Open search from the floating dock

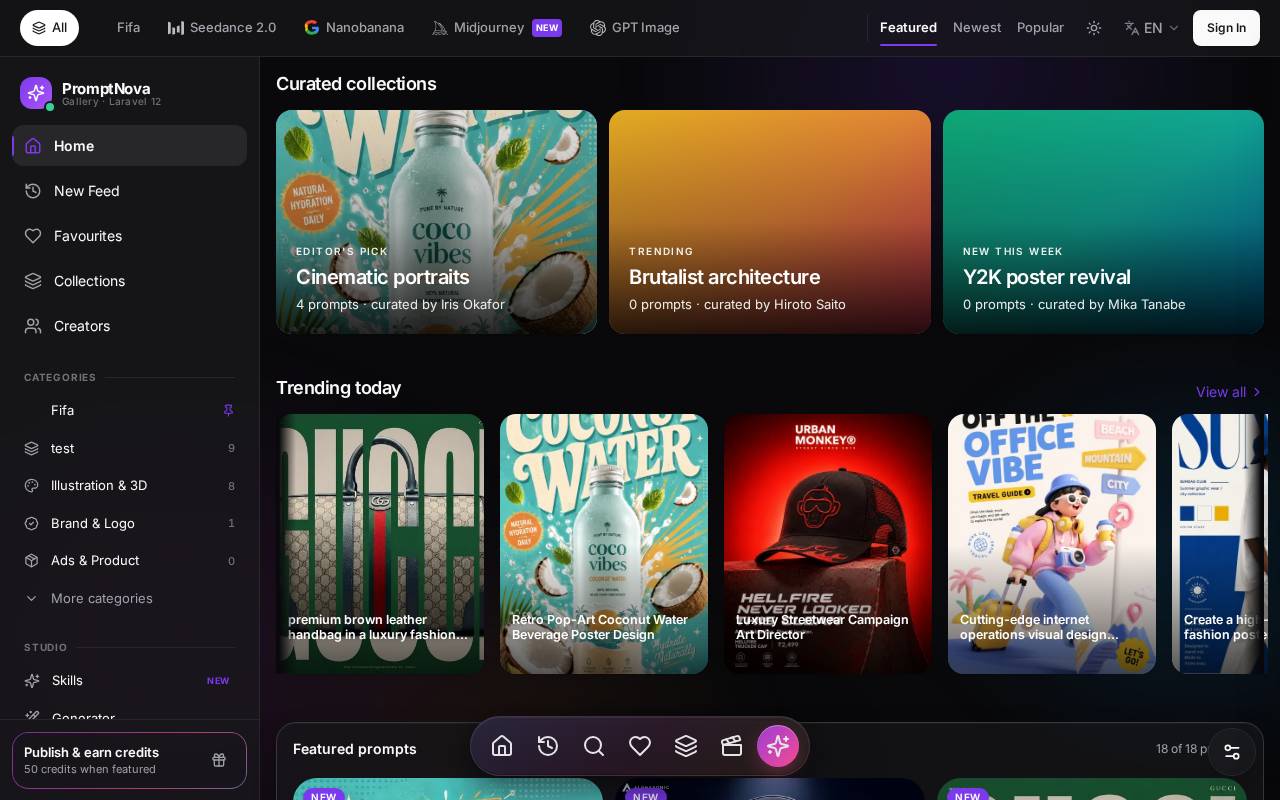(594, 746)
